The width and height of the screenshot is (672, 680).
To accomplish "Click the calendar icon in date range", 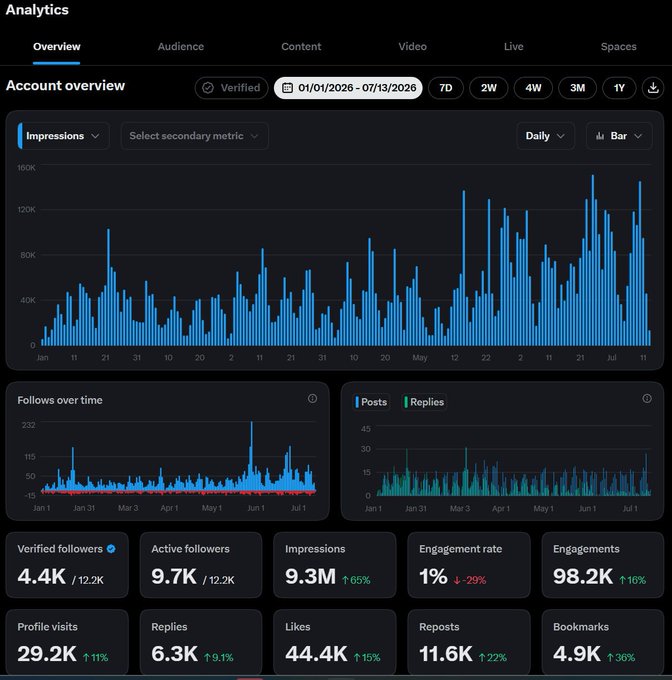I will pyautogui.click(x=287, y=88).
